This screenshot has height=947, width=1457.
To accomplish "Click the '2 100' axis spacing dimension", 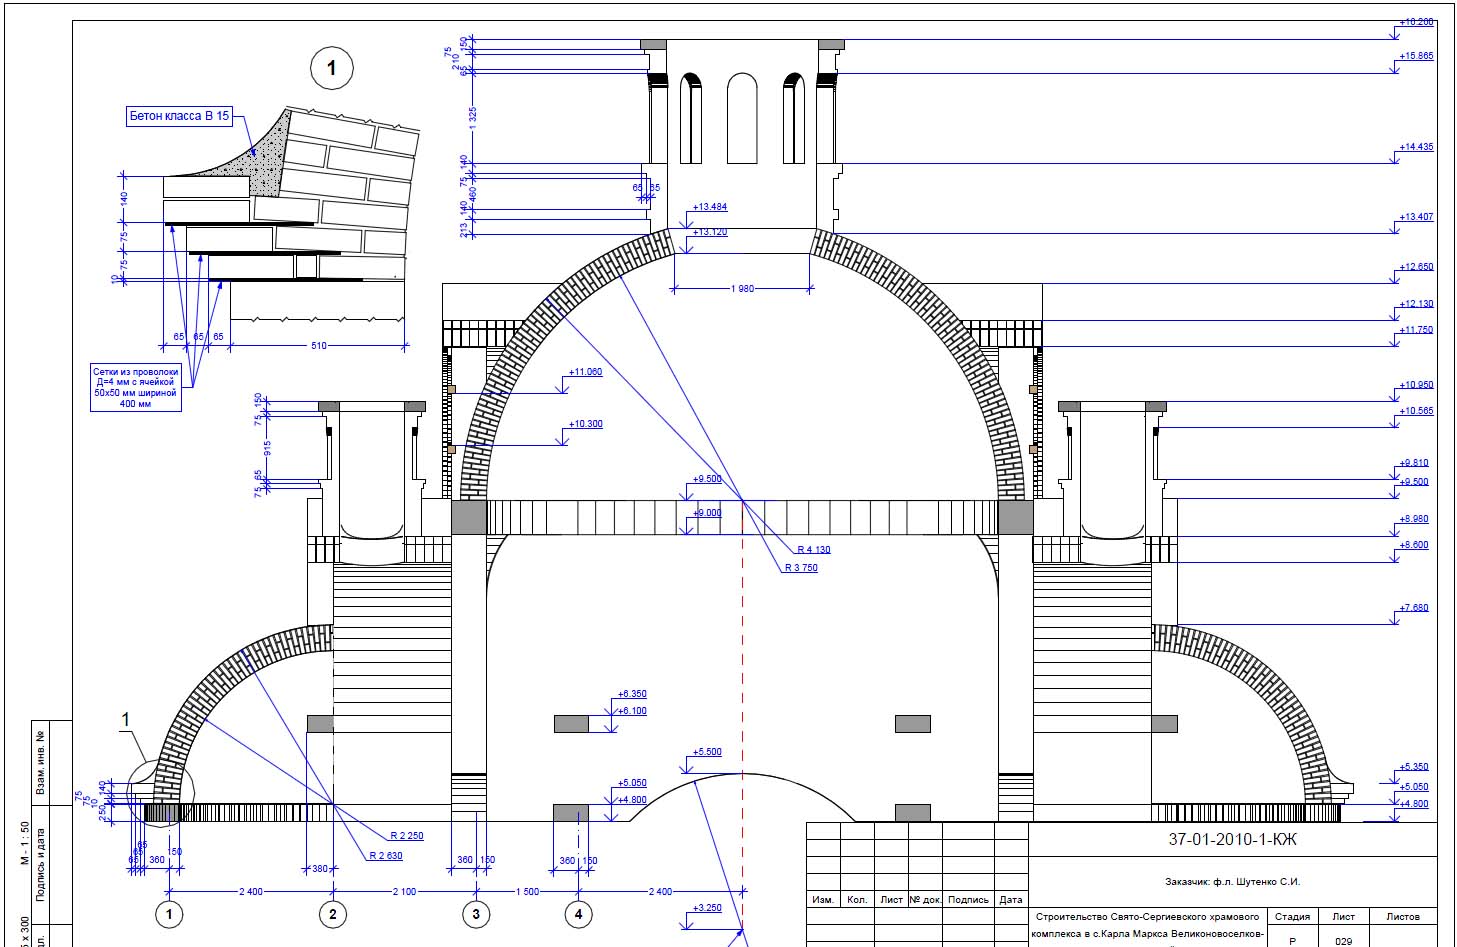I will click(x=404, y=892).
